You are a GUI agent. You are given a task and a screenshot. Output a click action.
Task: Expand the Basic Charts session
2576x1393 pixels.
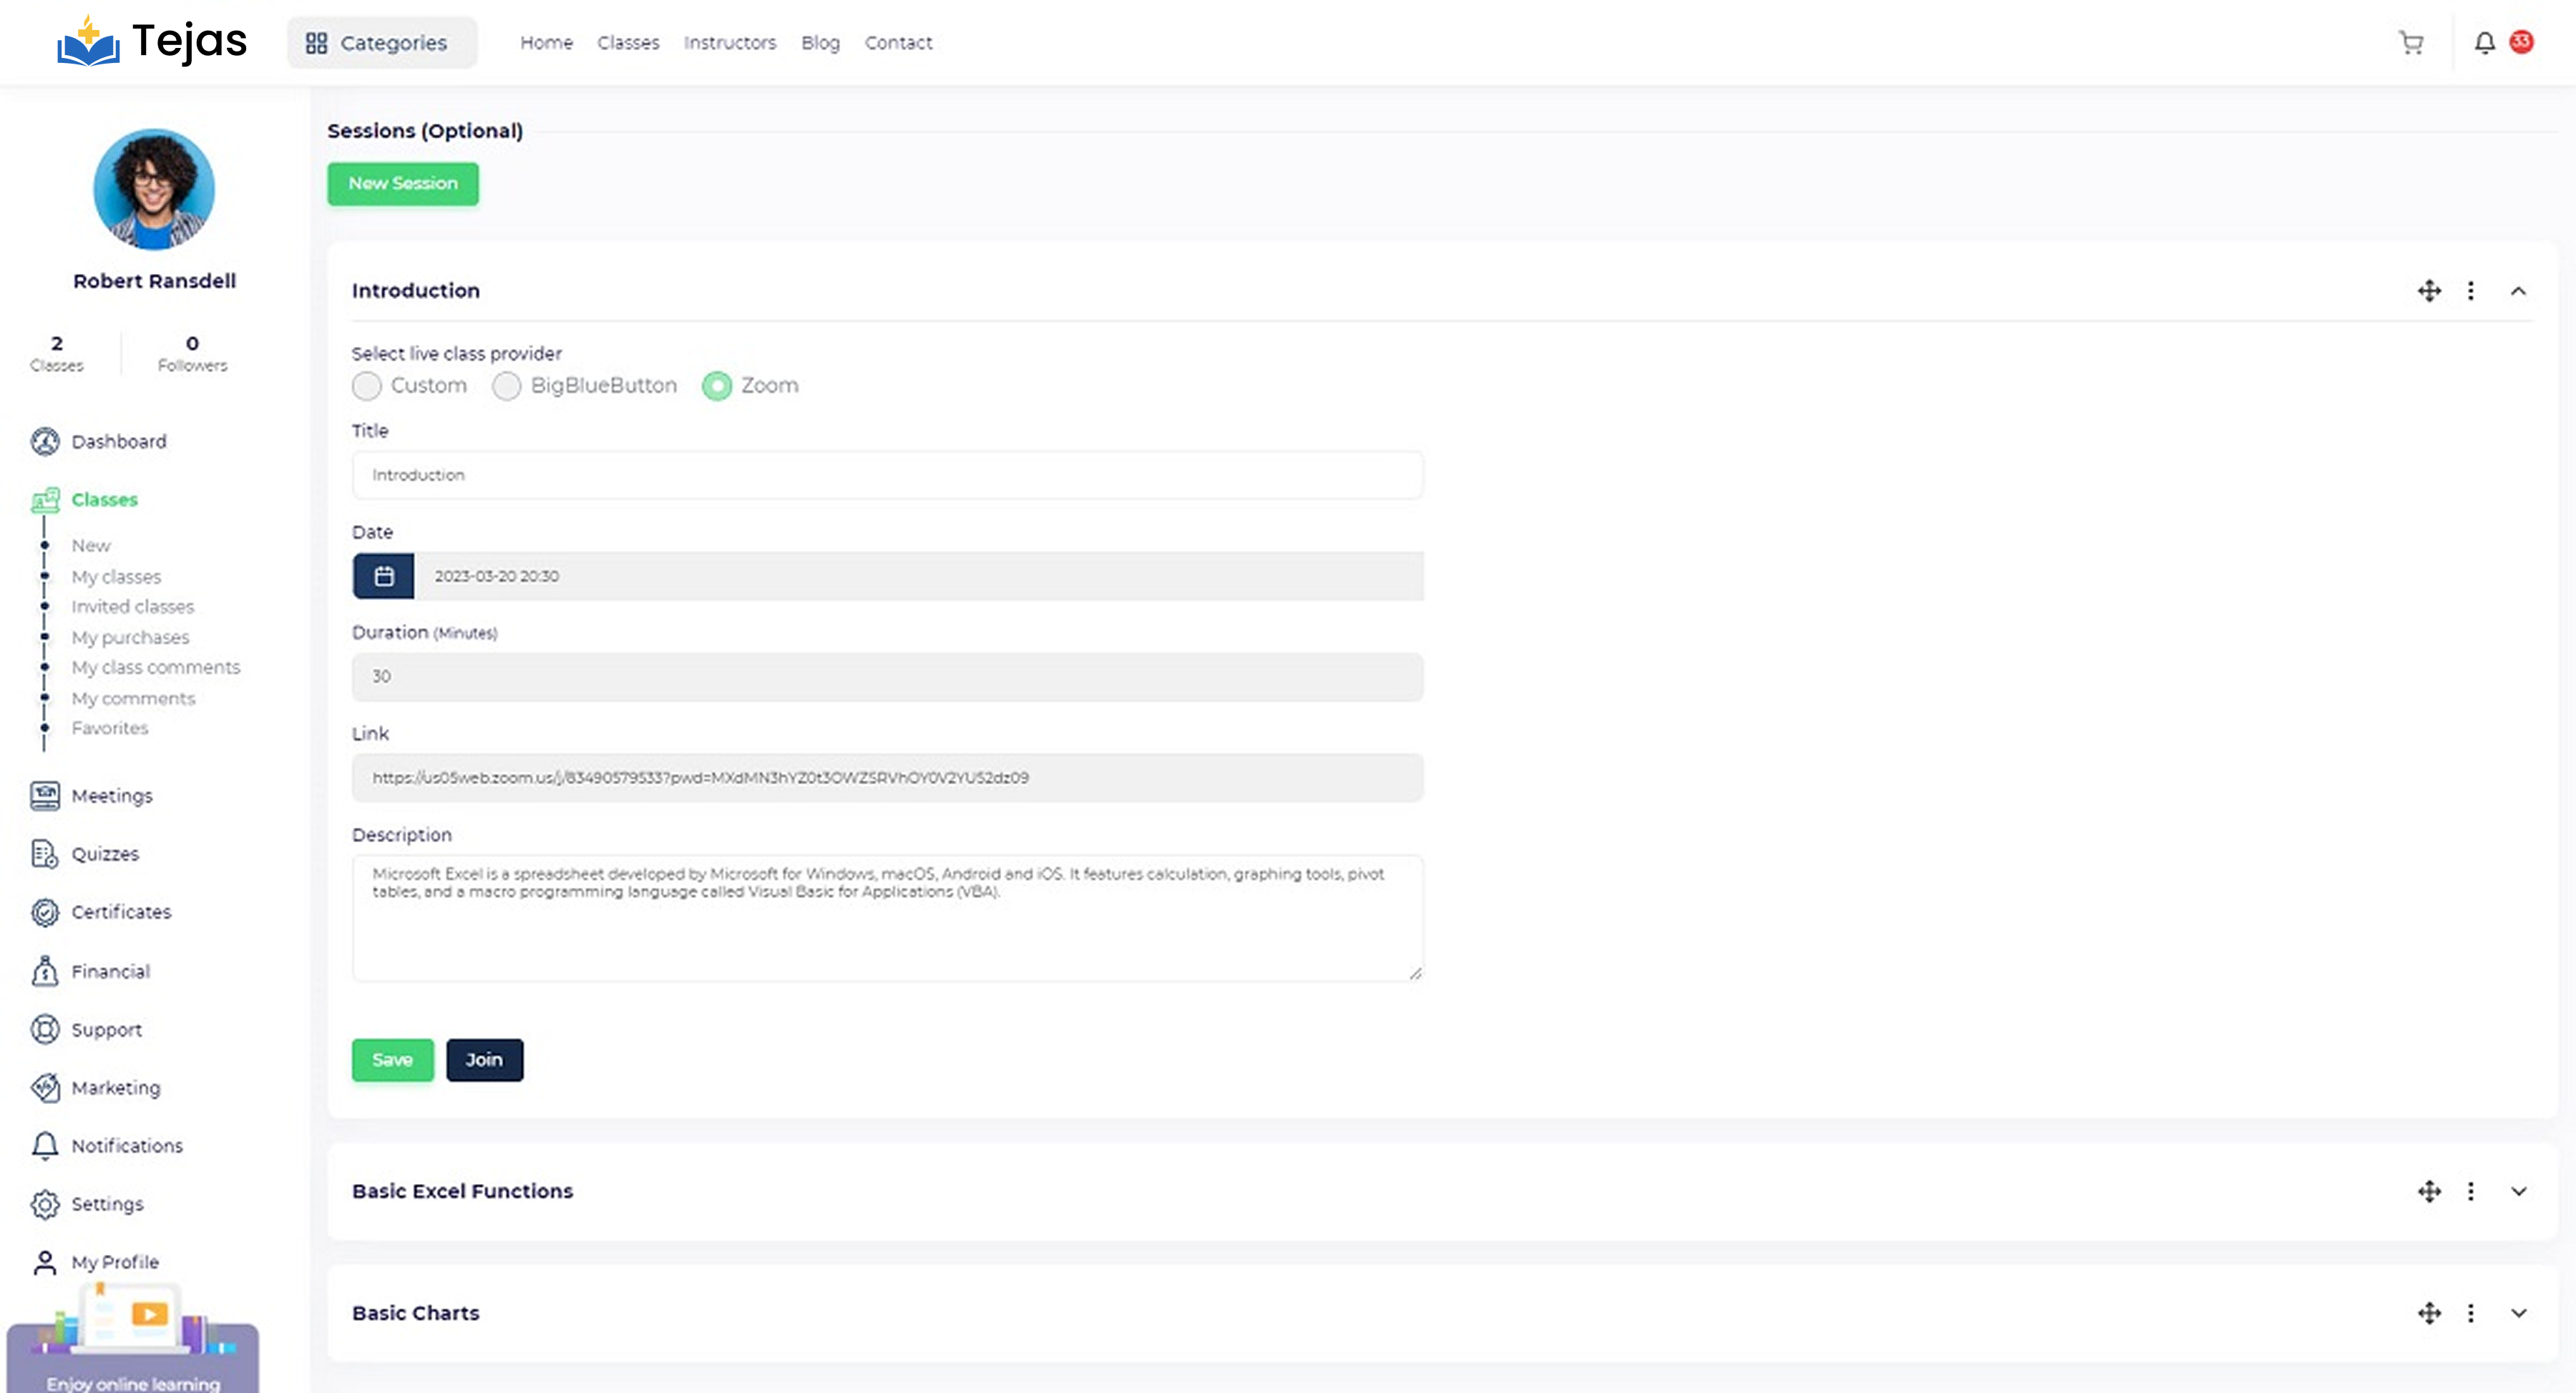[x=2518, y=1313]
